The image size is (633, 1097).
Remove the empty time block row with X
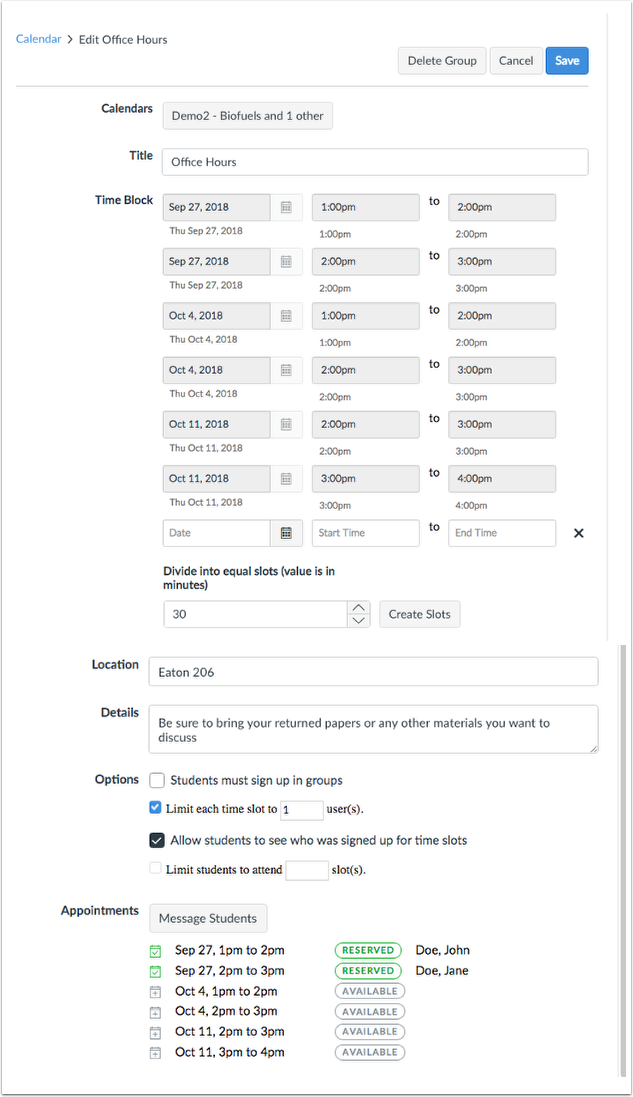point(578,533)
